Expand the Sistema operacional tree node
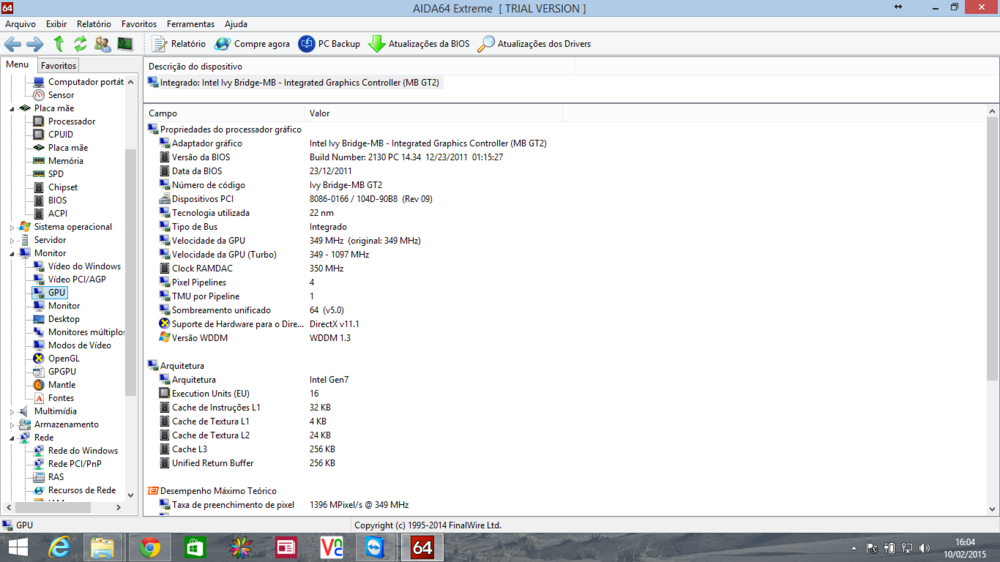 [12, 227]
